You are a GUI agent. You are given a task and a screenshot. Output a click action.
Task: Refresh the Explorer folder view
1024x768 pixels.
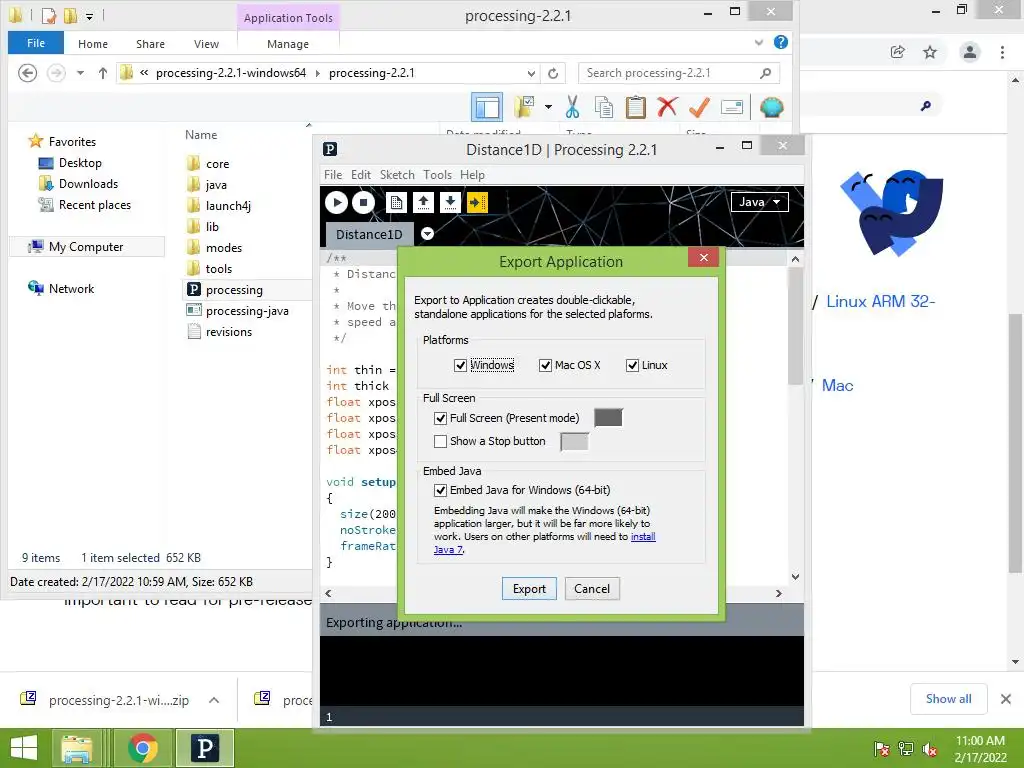click(553, 73)
